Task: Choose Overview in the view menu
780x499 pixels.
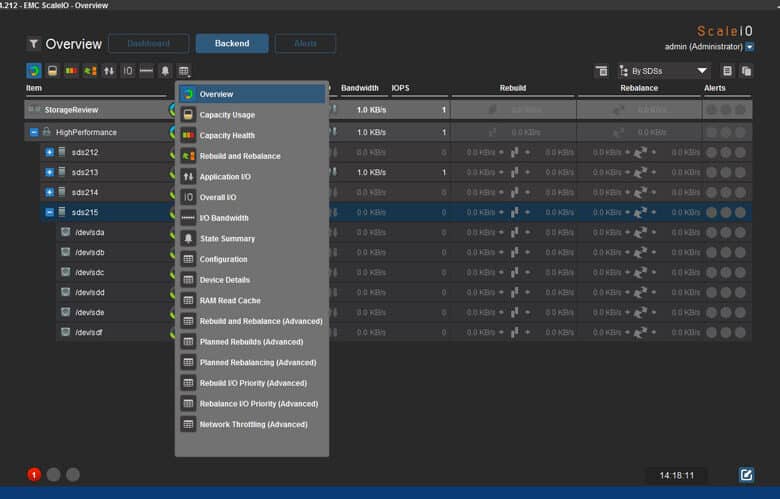Action: point(252,94)
